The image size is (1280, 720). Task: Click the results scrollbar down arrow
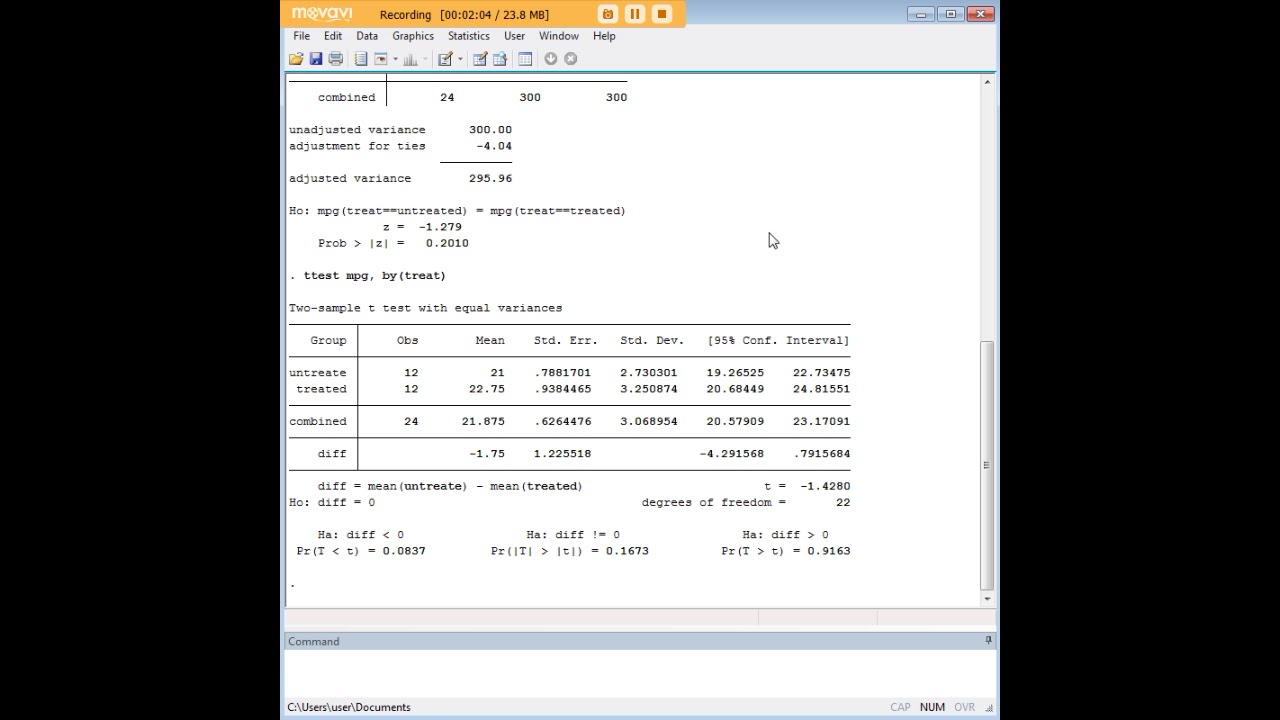[987, 598]
